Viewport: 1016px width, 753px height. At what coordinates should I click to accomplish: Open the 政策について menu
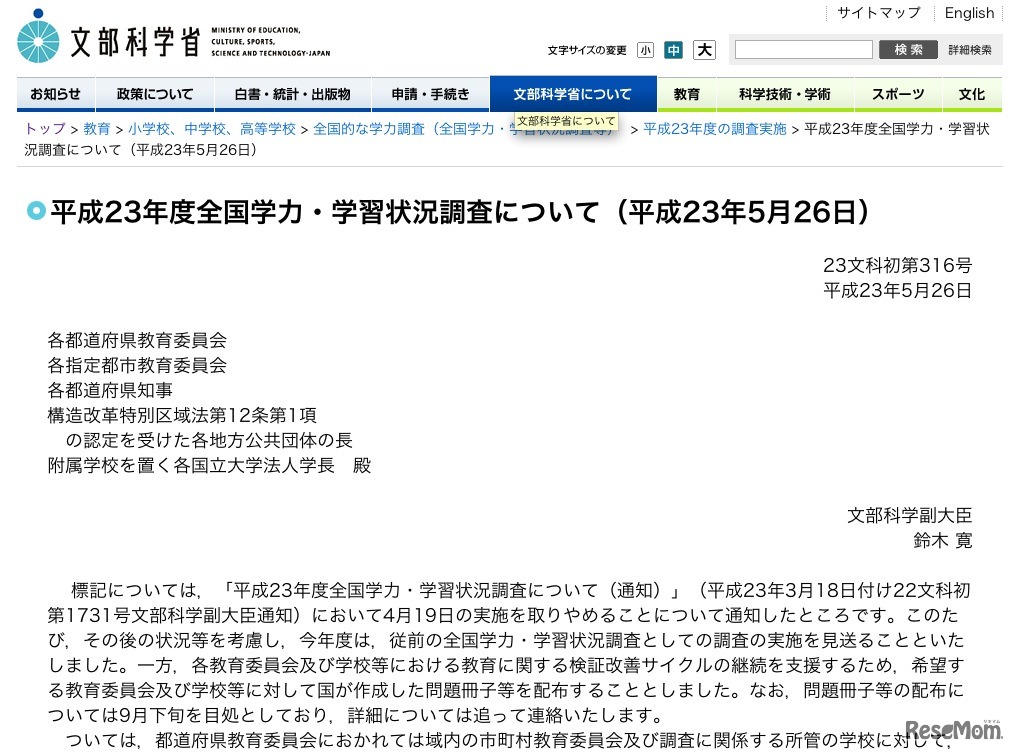click(x=154, y=93)
